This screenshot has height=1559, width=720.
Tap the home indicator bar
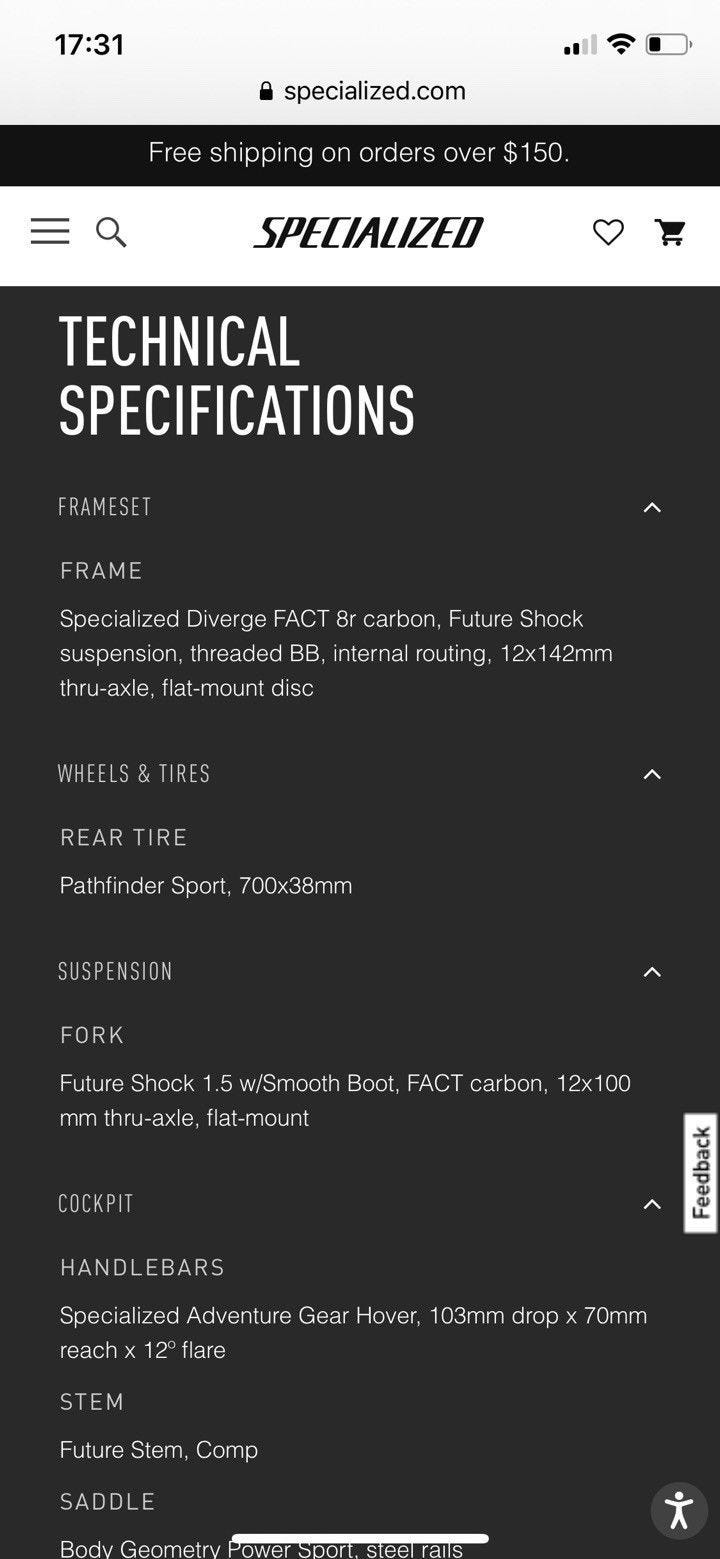[x=360, y=1539]
